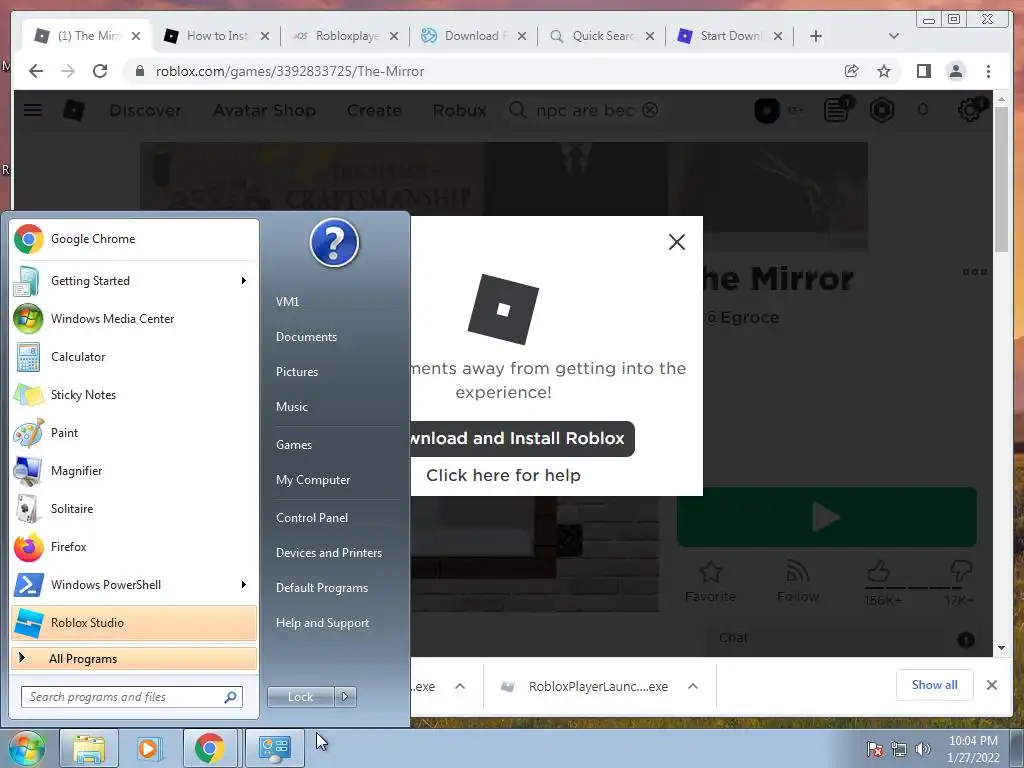
Task: Open RobloxPlayerLauncher.exe download options chevron
Action: [x=693, y=686]
